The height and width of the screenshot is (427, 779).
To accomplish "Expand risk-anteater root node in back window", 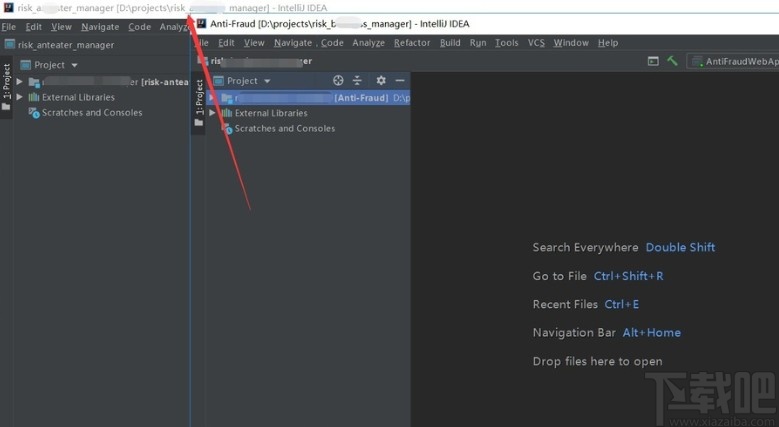I will (x=19, y=82).
